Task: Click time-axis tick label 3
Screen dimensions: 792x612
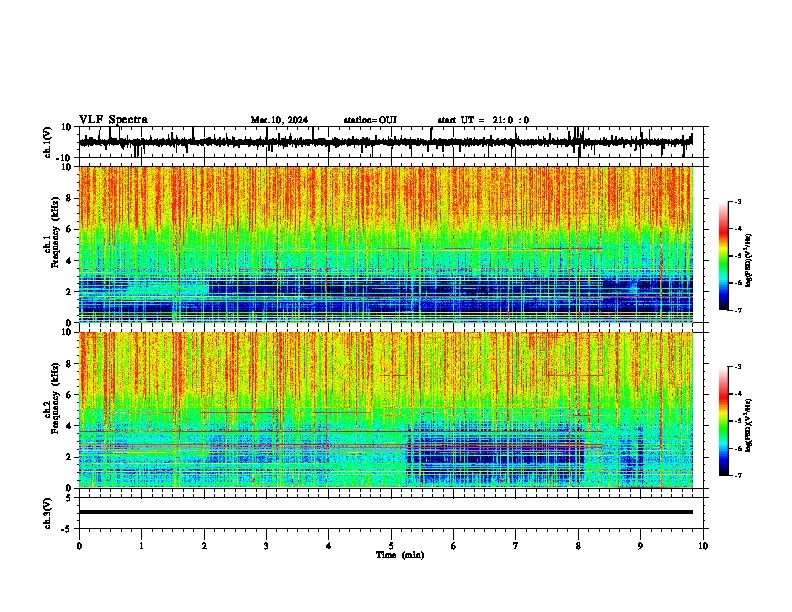Action: tap(266, 546)
